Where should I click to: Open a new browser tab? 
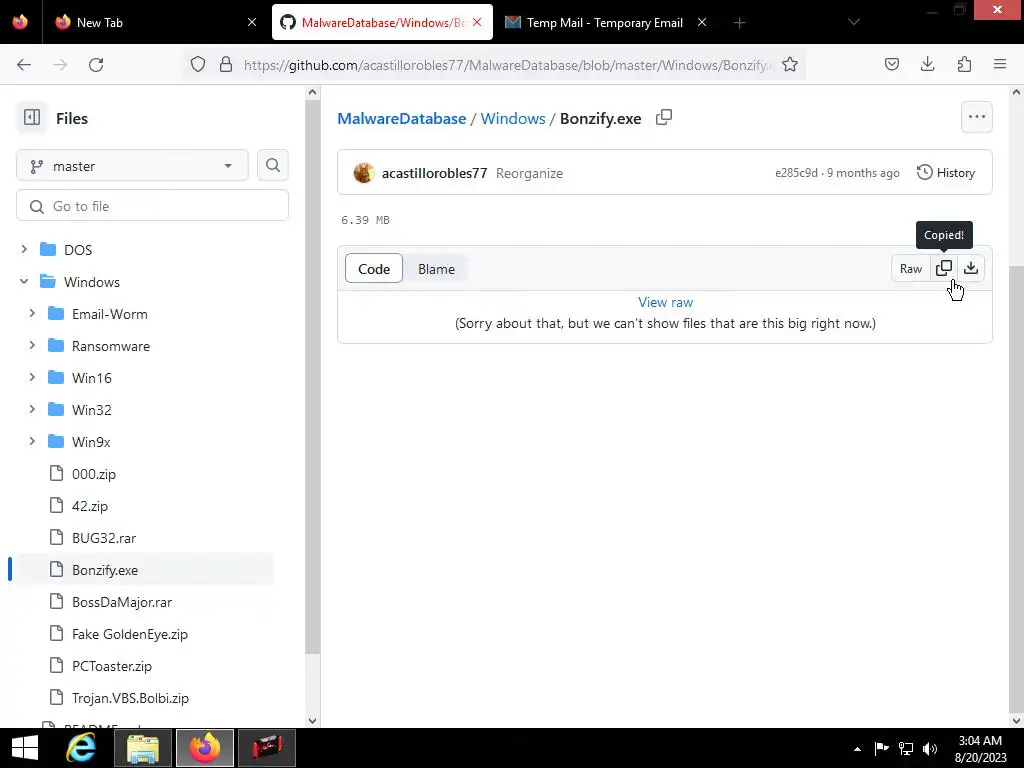(x=739, y=23)
